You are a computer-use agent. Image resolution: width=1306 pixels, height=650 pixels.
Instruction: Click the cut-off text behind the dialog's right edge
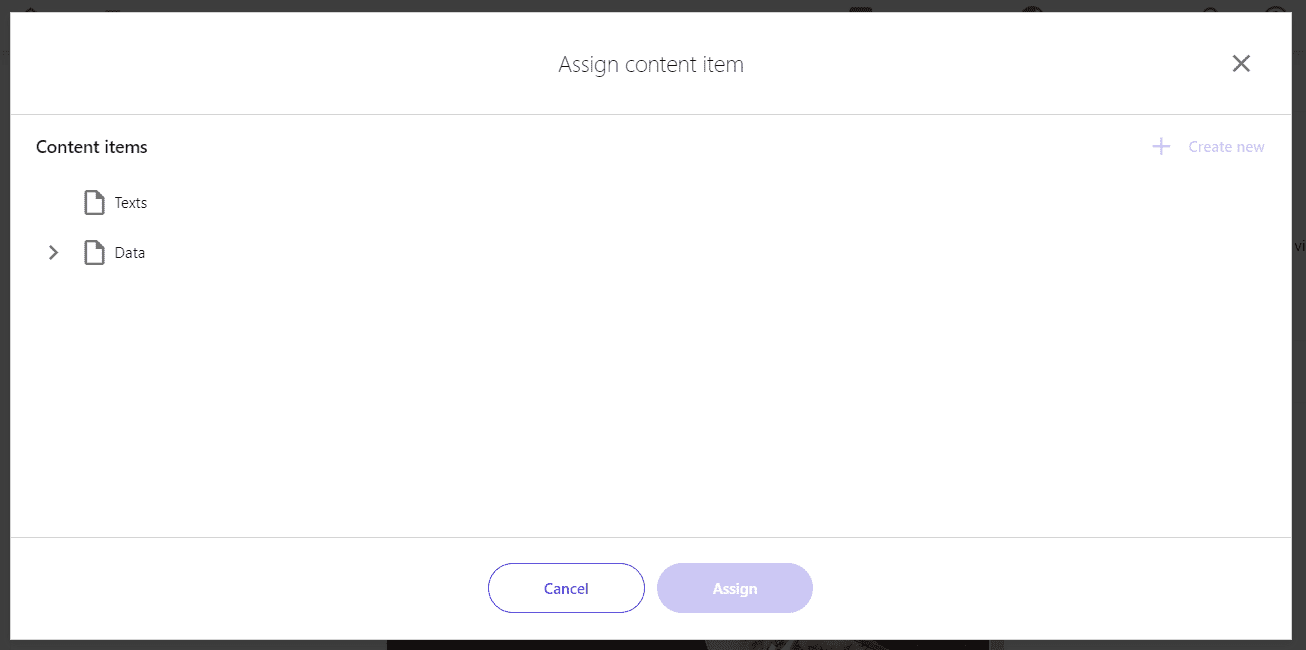coord(1299,246)
